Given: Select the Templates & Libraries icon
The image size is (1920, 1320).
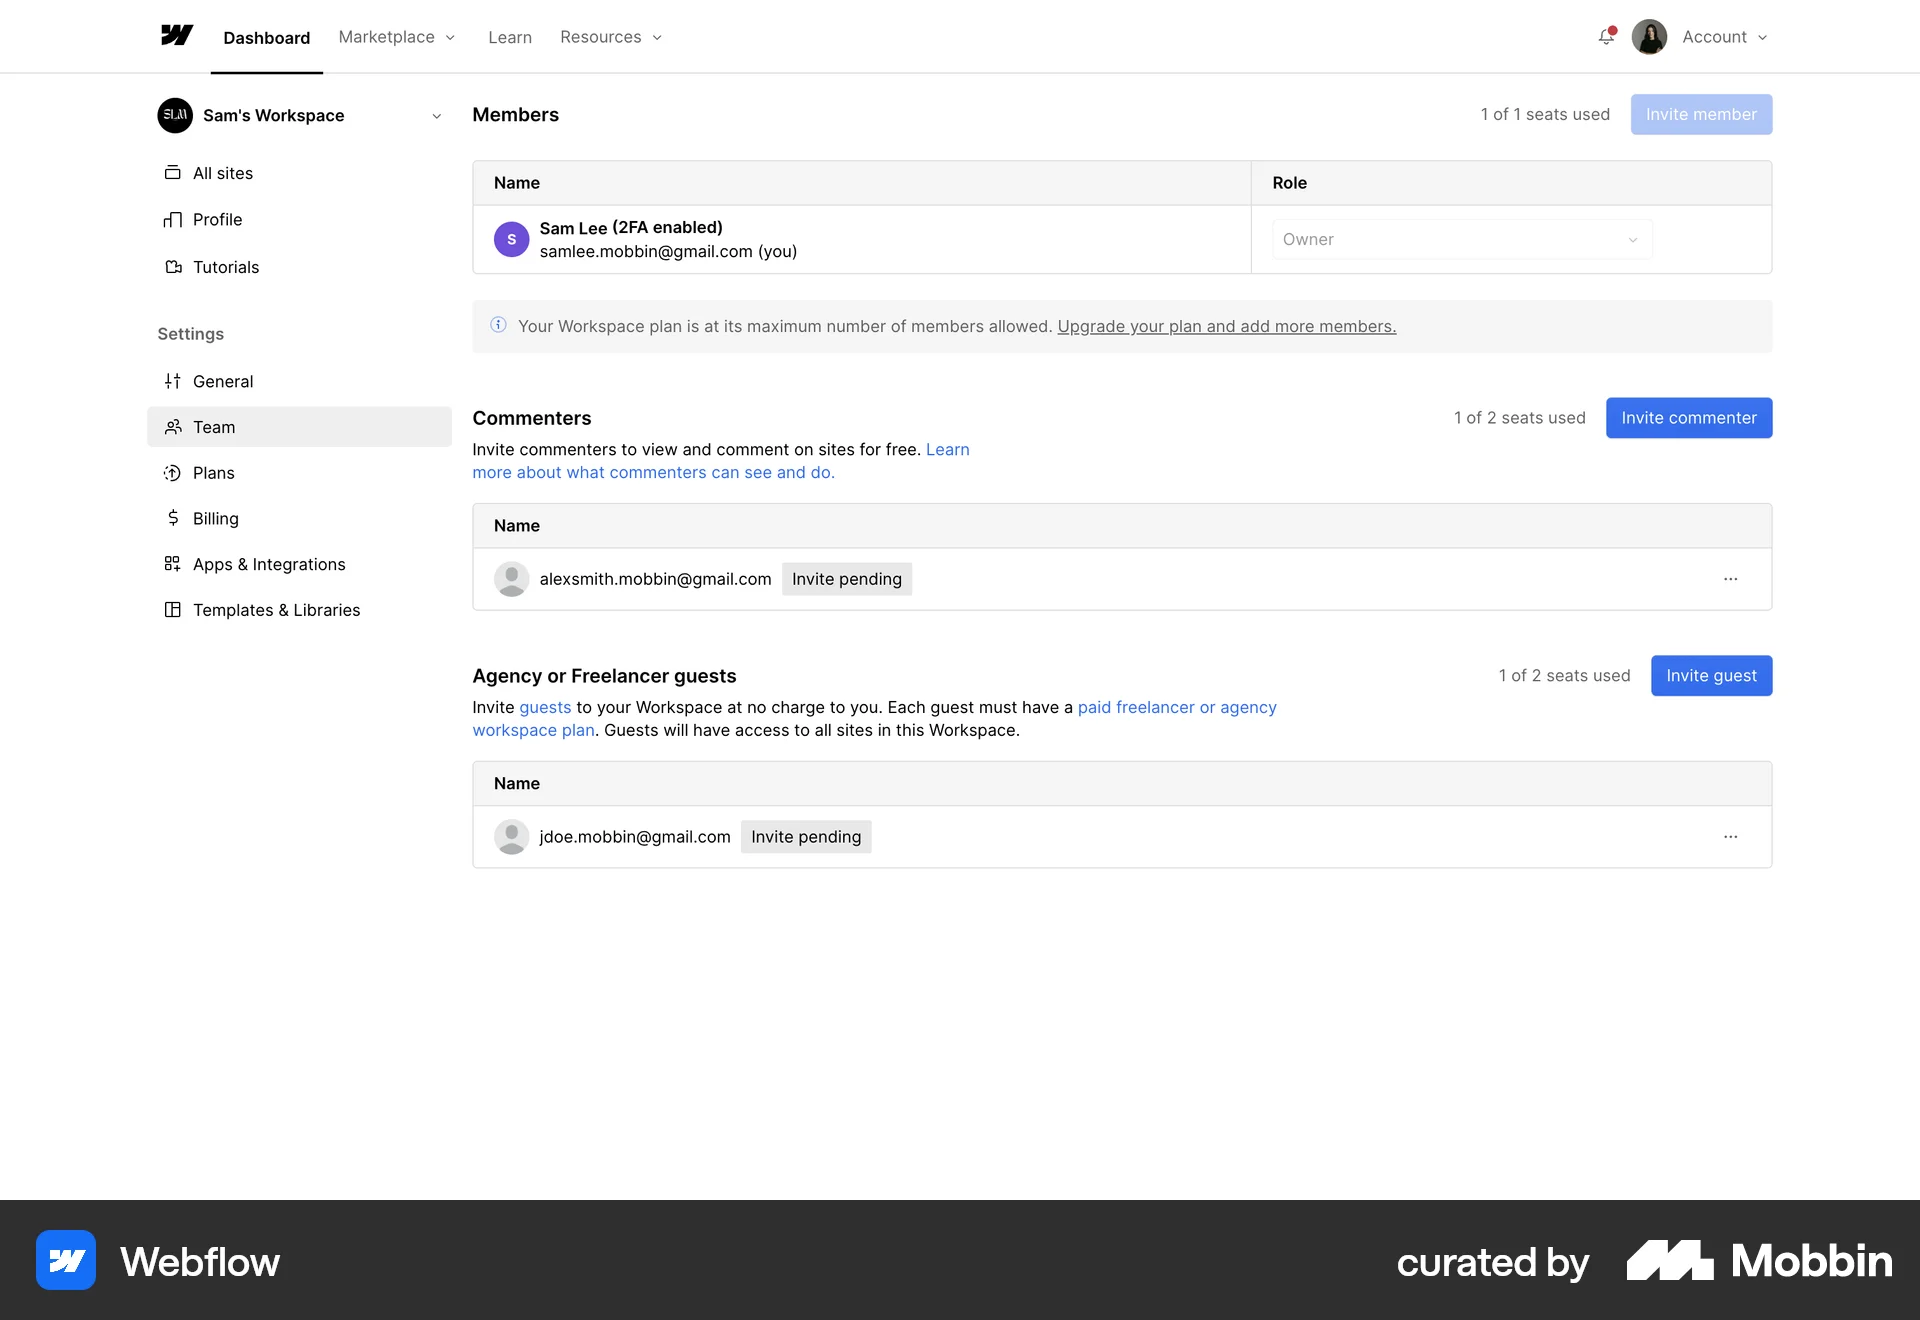Looking at the screenshot, I should (x=172, y=609).
